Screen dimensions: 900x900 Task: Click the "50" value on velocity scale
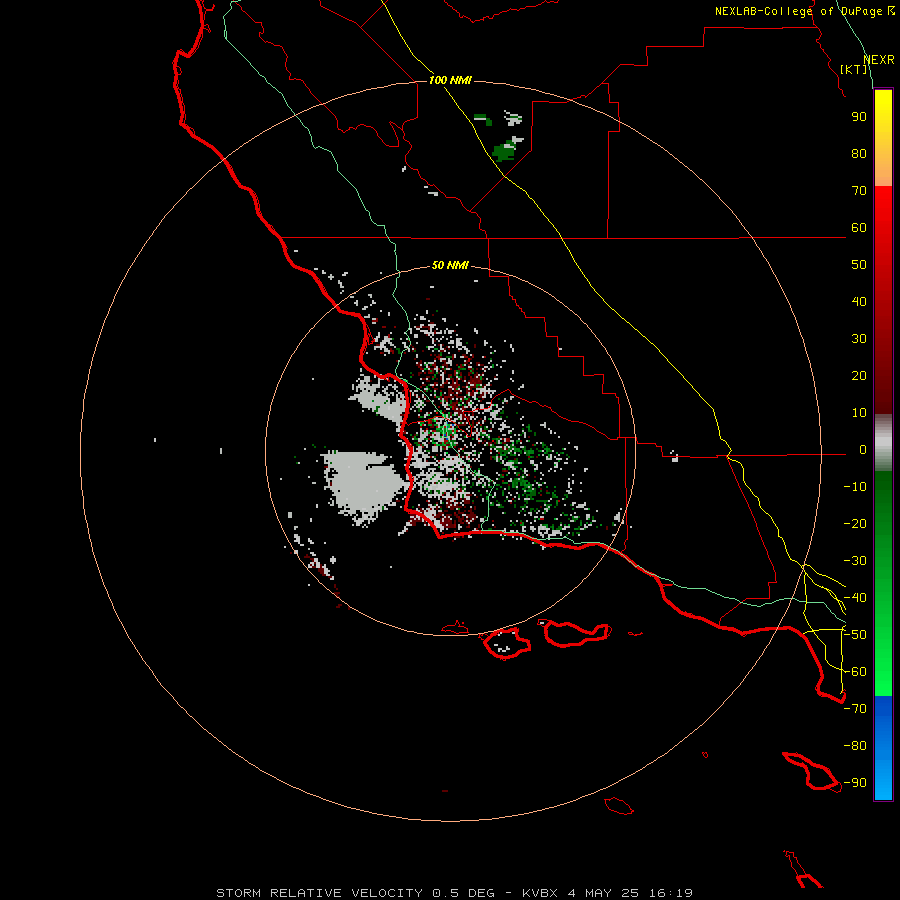pyautogui.click(x=859, y=265)
